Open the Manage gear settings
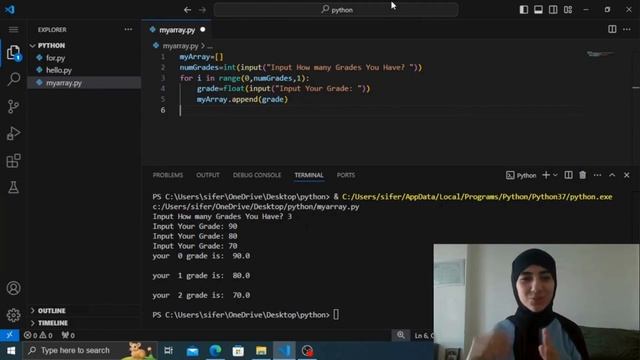 pos(13,315)
